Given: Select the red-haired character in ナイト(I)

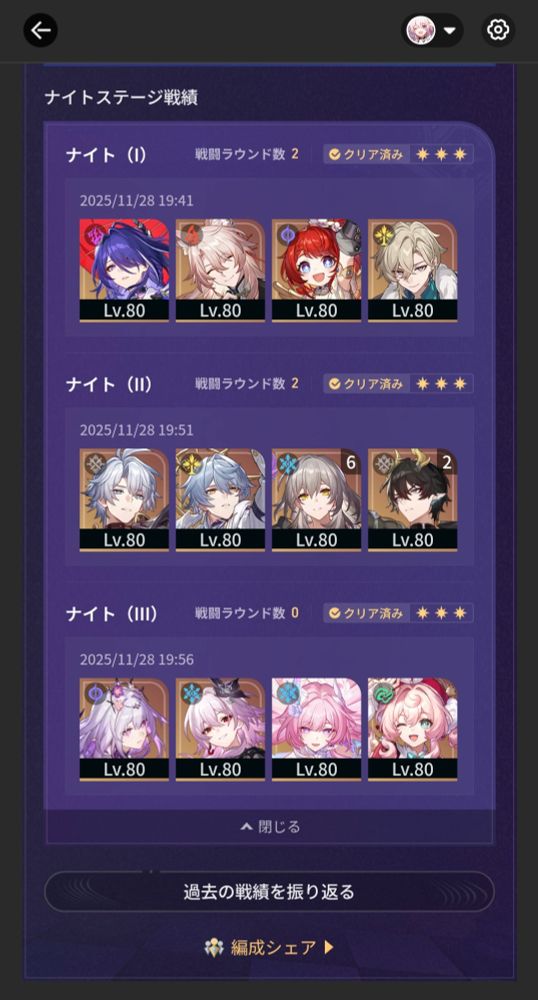Looking at the screenshot, I should [317, 270].
